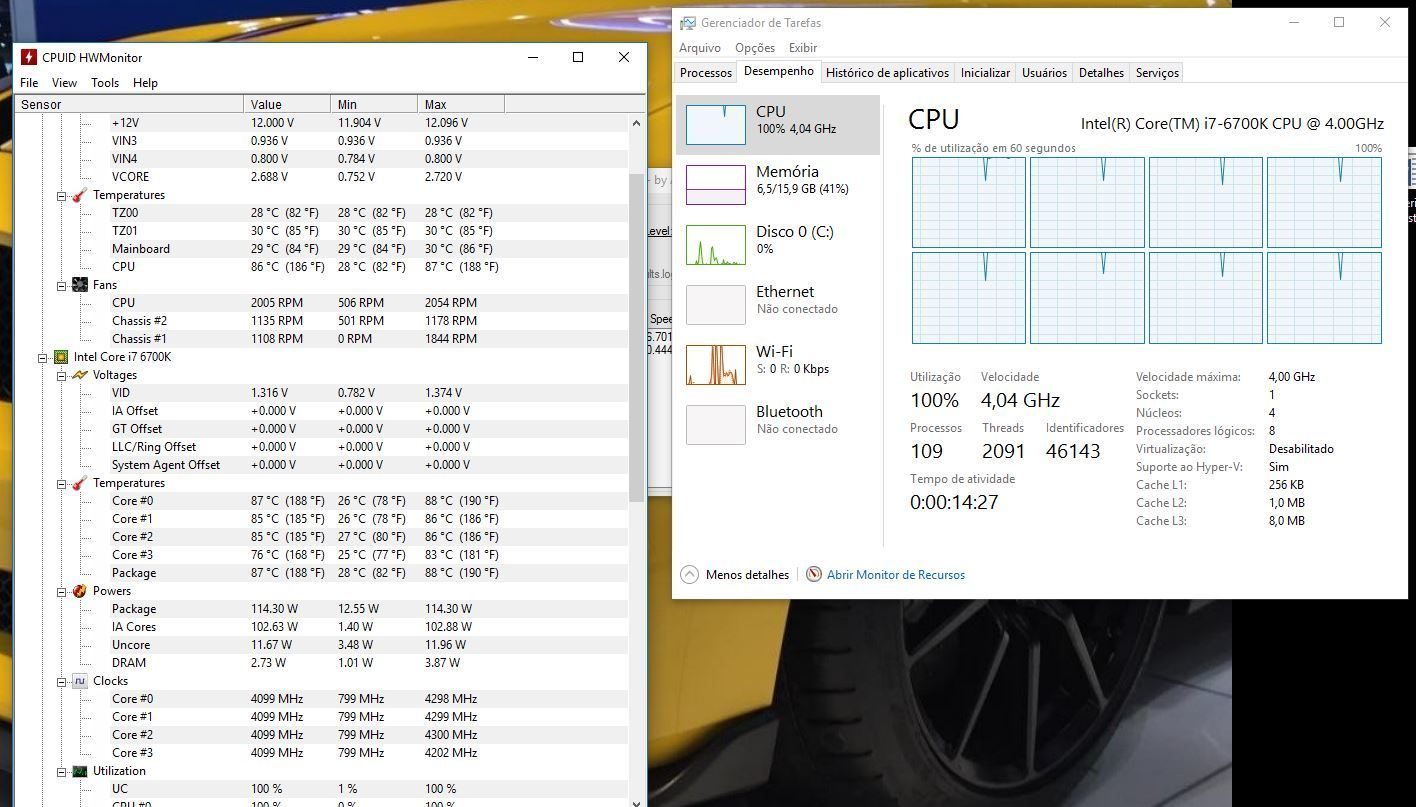This screenshot has width=1416, height=807.
Task: Collapse the Utilization tree node
Action: tap(61, 772)
